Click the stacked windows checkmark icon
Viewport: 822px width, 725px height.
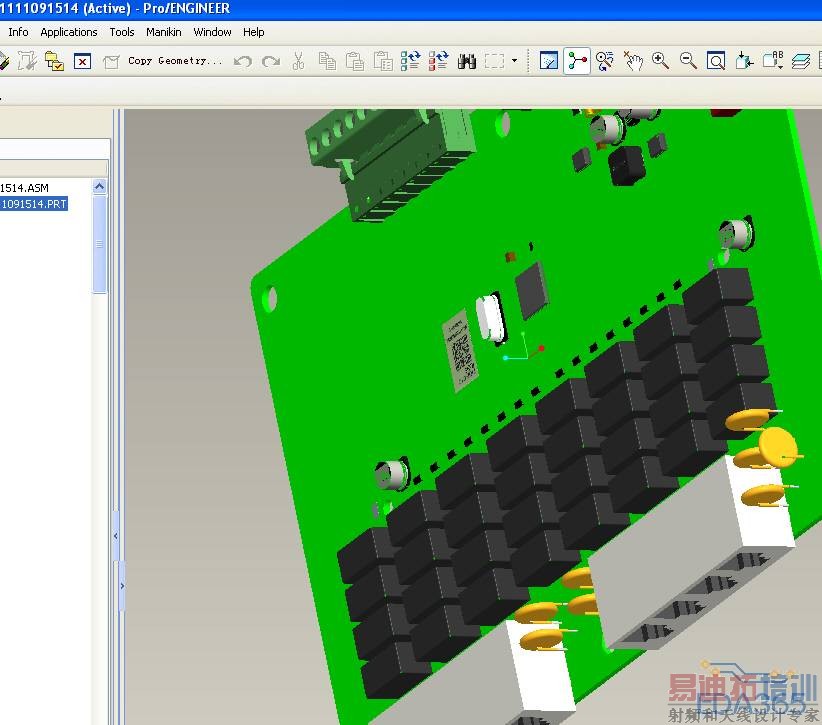point(55,61)
